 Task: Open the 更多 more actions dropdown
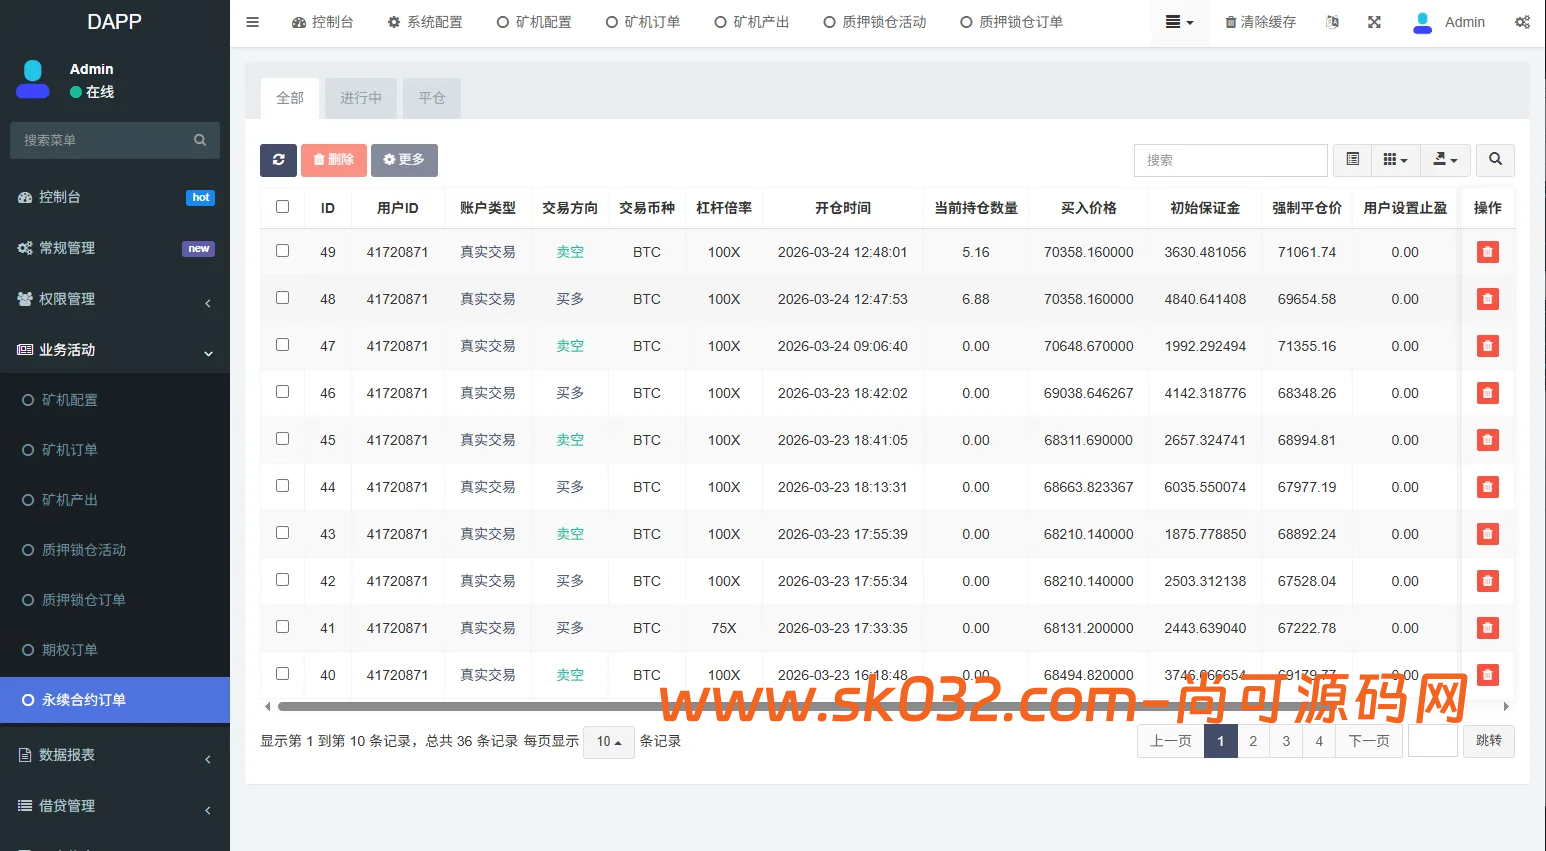pyautogui.click(x=404, y=160)
